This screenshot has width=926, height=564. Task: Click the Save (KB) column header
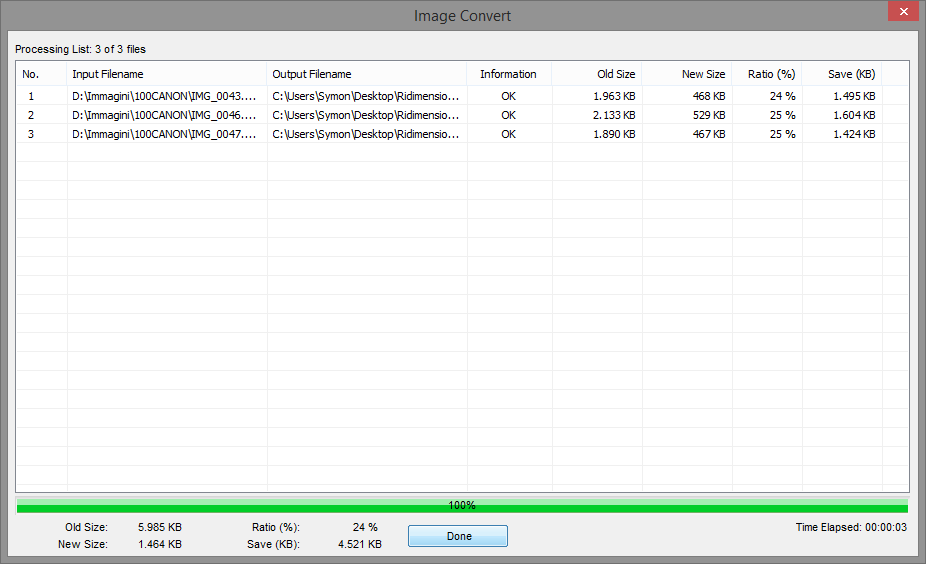[842, 74]
